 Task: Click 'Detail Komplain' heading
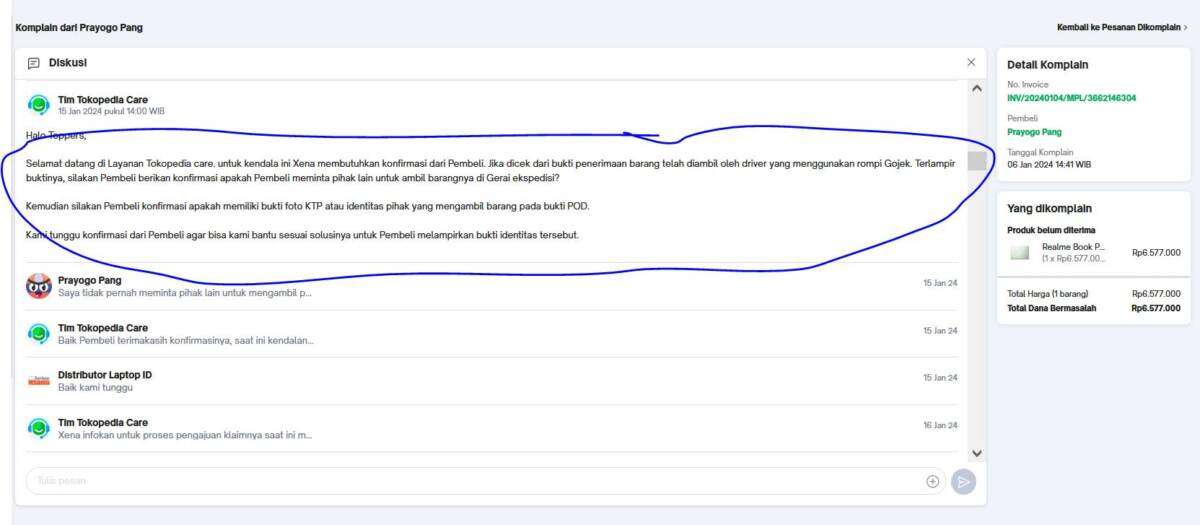tap(1047, 65)
